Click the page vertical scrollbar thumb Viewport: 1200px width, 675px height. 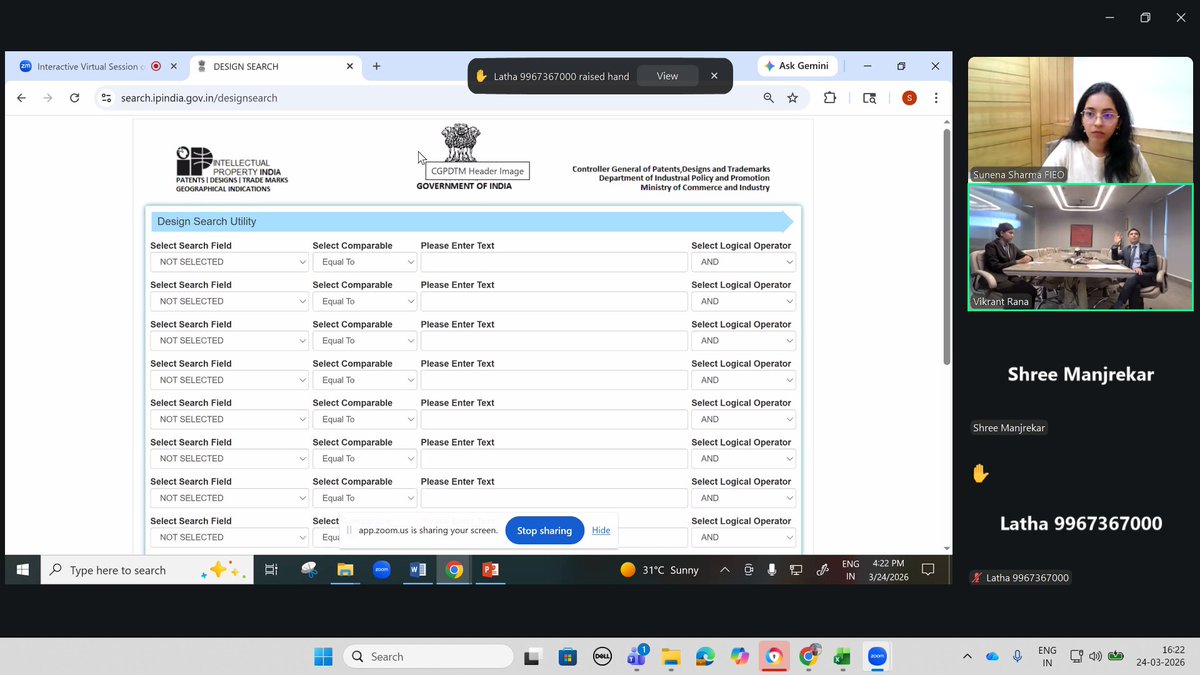(x=946, y=245)
